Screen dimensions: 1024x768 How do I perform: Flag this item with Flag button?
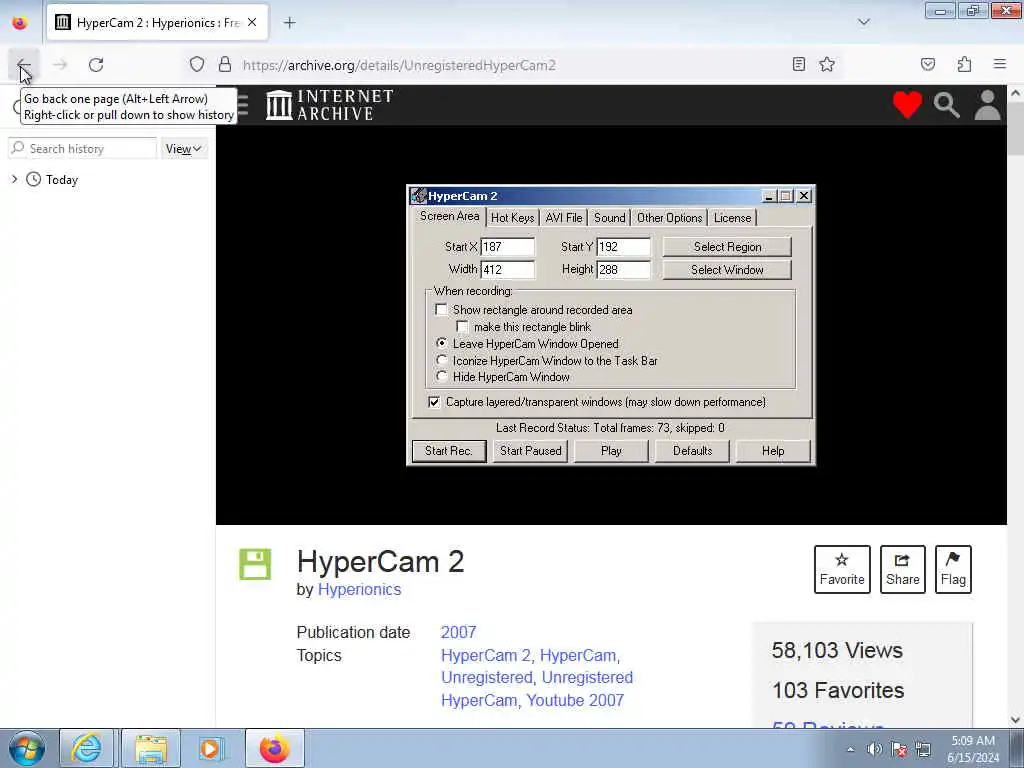(x=953, y=569)
